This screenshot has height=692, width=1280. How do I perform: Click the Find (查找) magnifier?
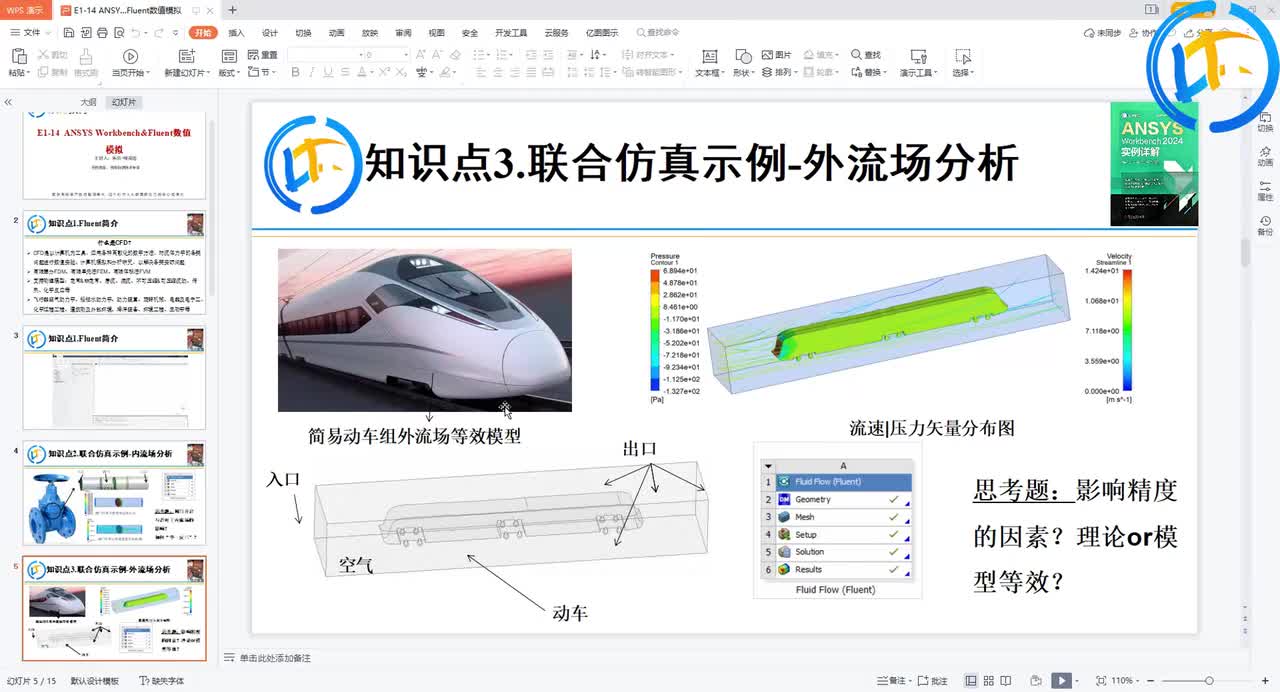[866, 55]
